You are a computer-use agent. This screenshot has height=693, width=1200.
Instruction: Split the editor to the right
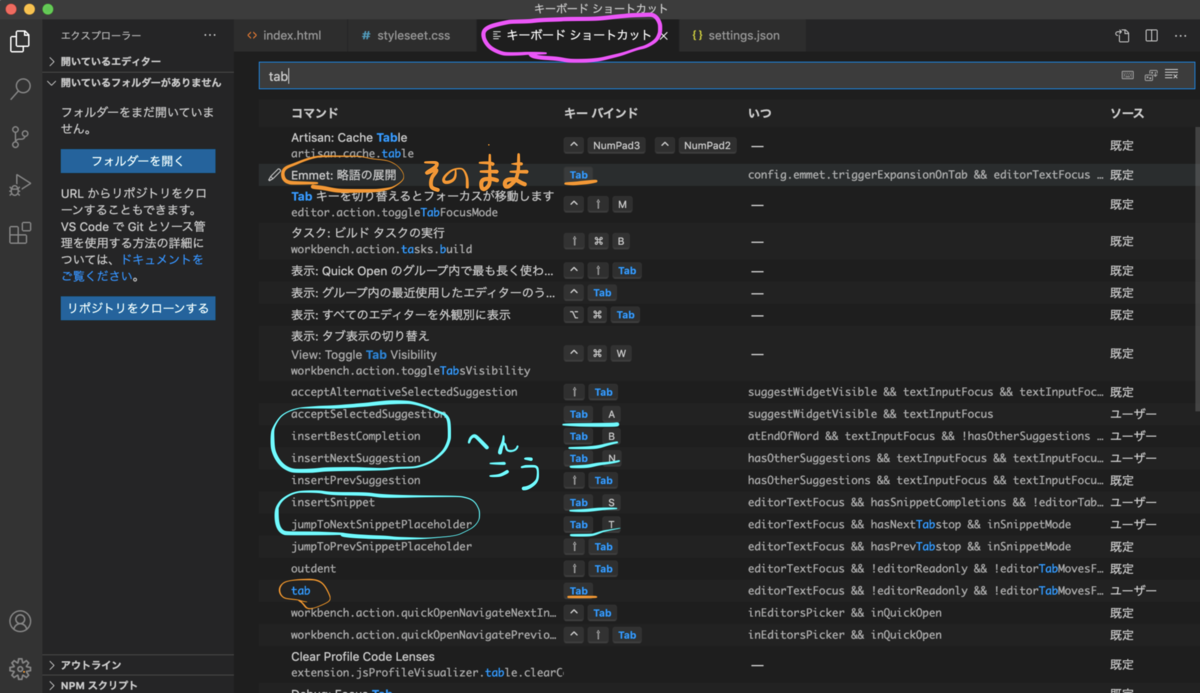tap(1152, 36)
